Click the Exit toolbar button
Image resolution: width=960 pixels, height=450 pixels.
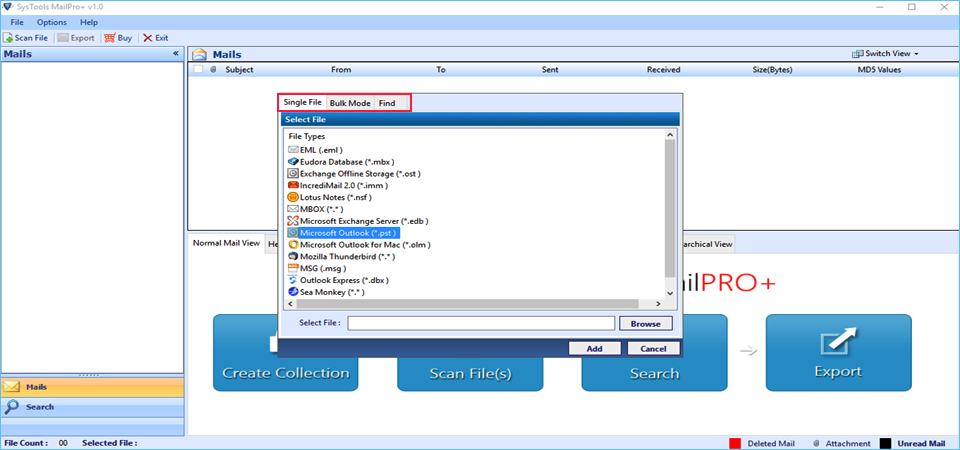[156, 38]
